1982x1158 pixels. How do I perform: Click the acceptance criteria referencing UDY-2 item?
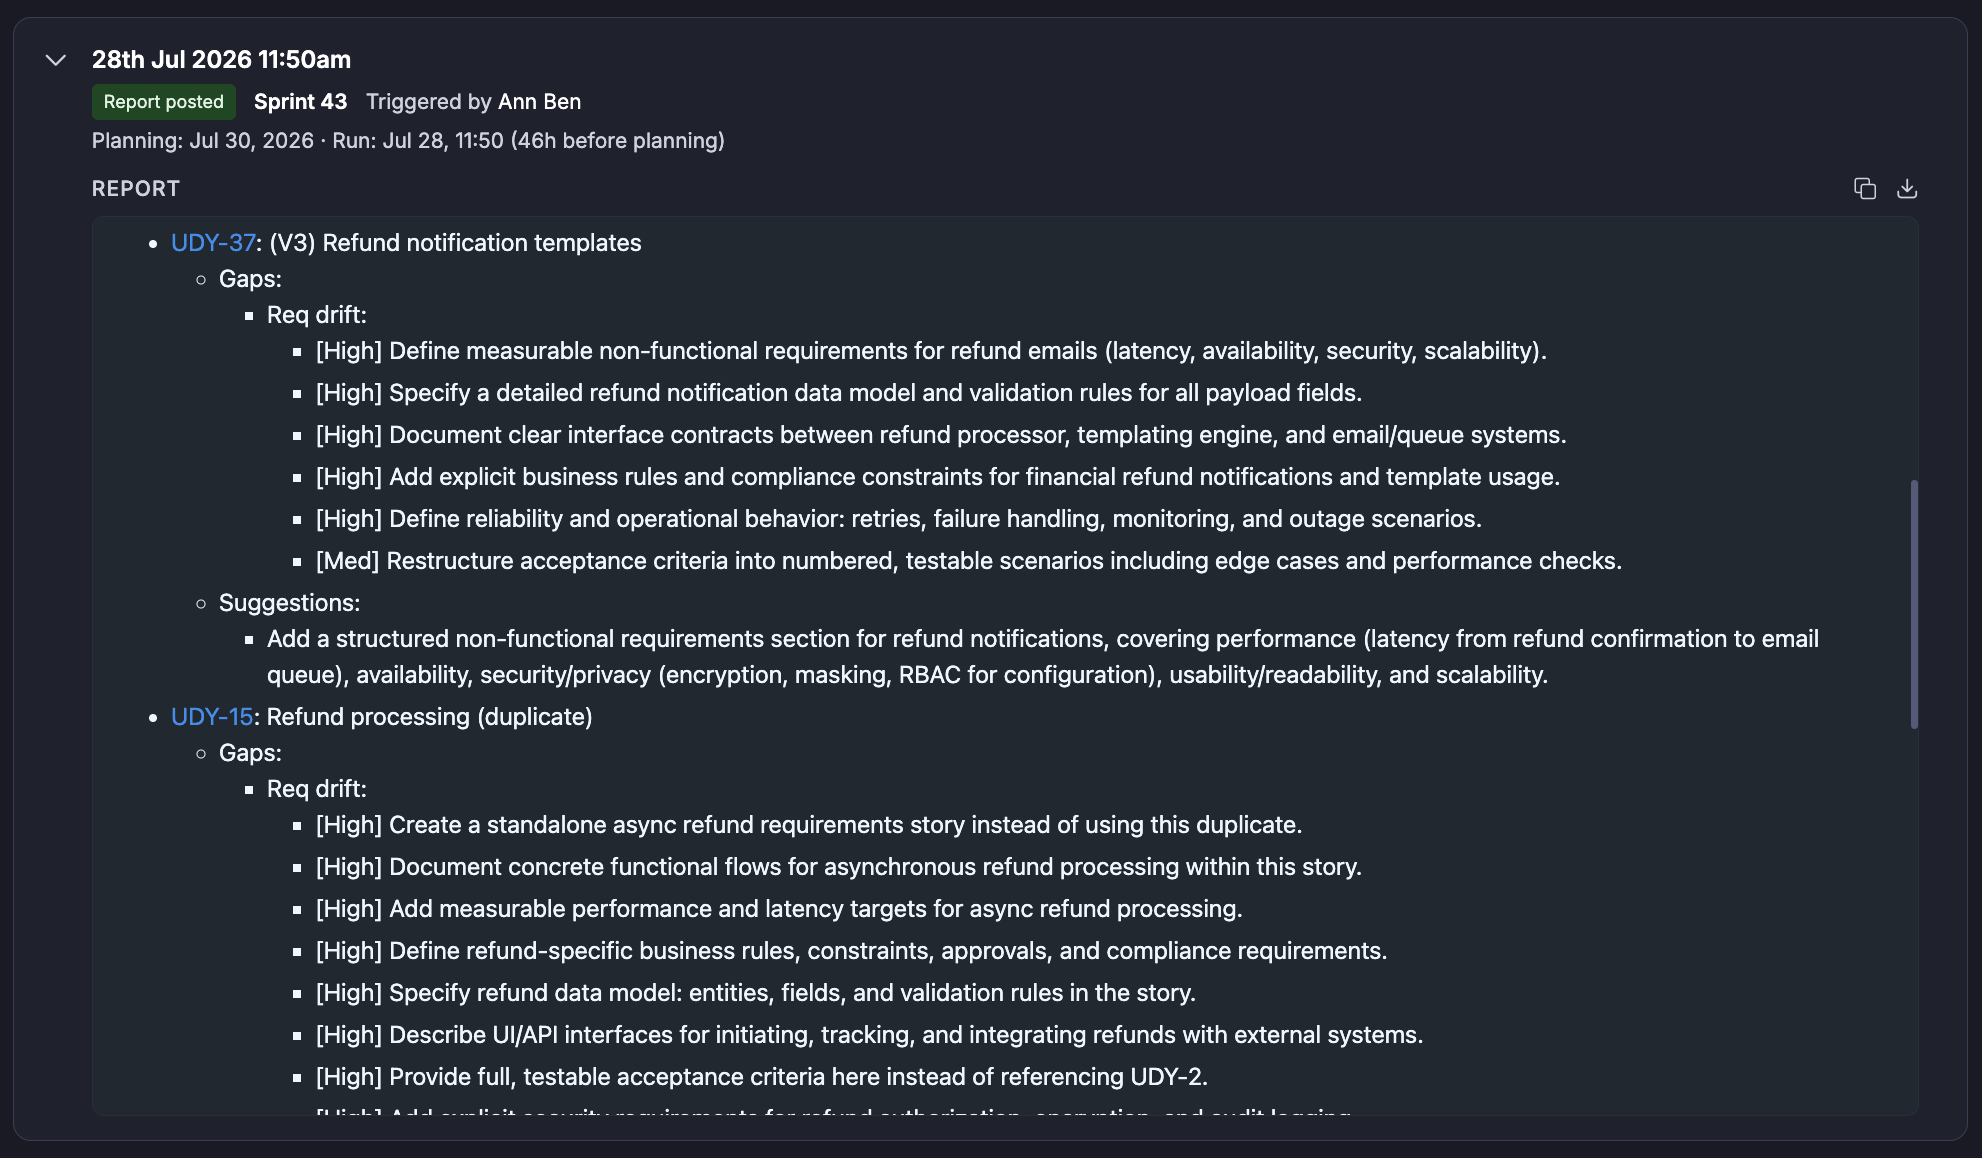point(761,1077)
